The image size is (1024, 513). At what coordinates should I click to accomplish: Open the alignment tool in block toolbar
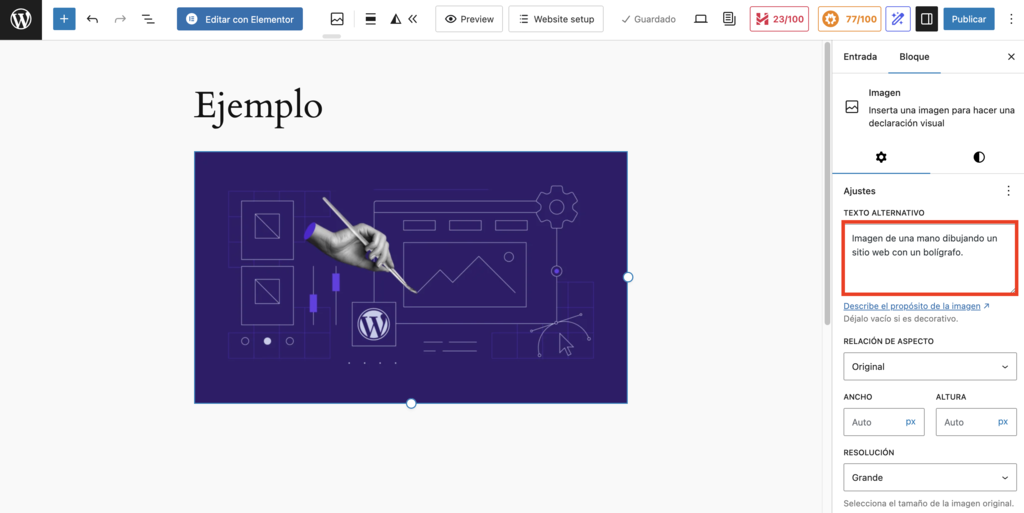coord(370,19)
